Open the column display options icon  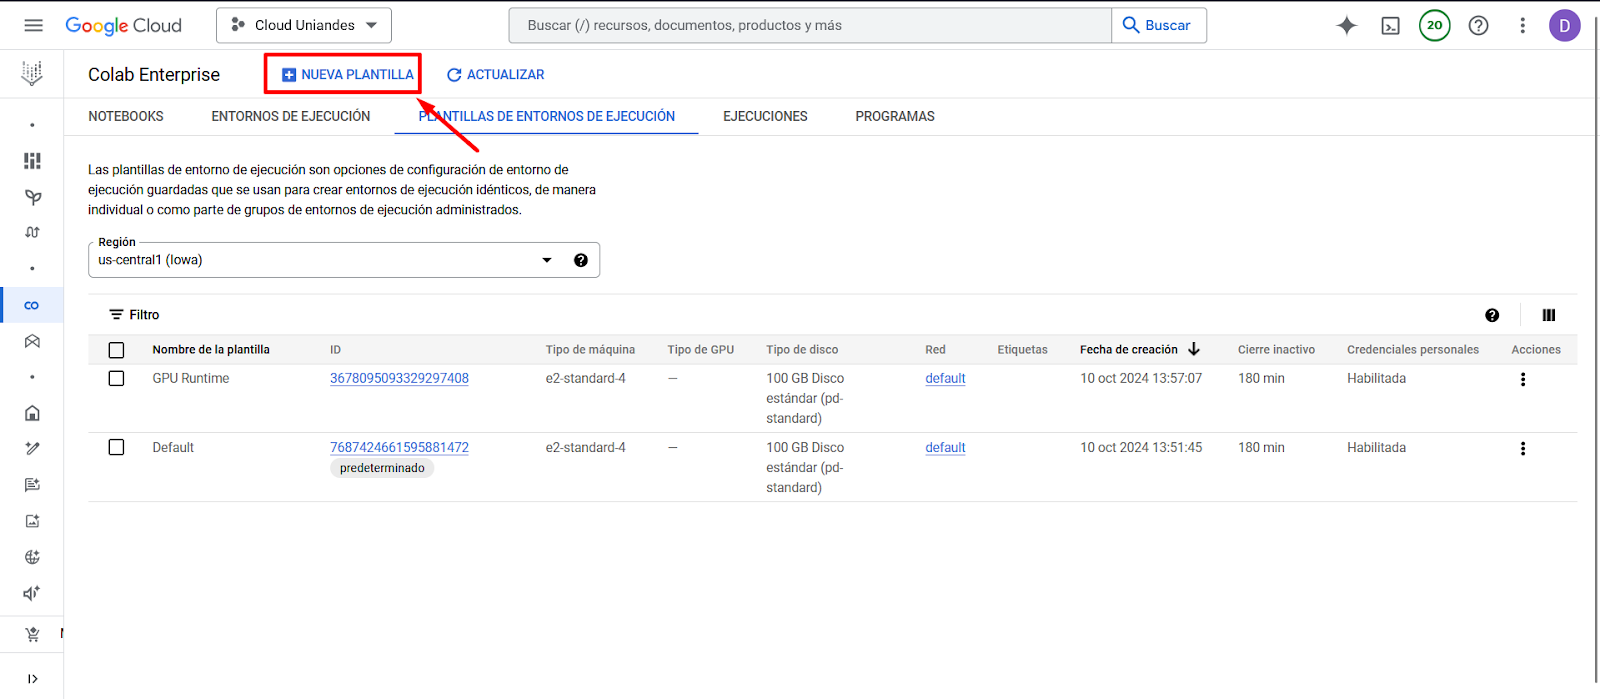coord(1549,315)
